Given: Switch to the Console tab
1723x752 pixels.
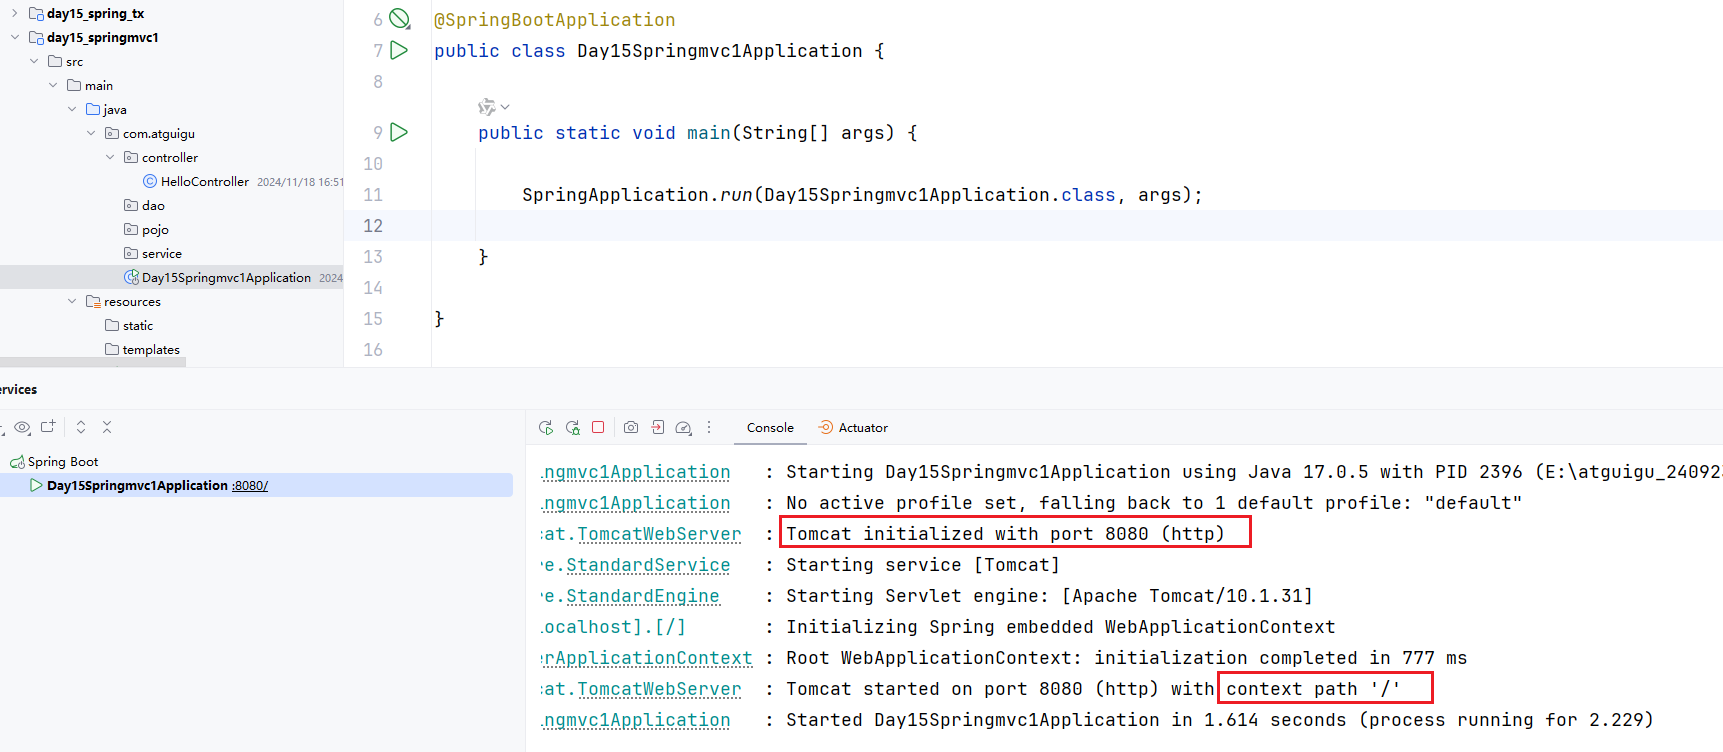Looking at the screenshot, I should pyautogui.click(x=770, y=427).
